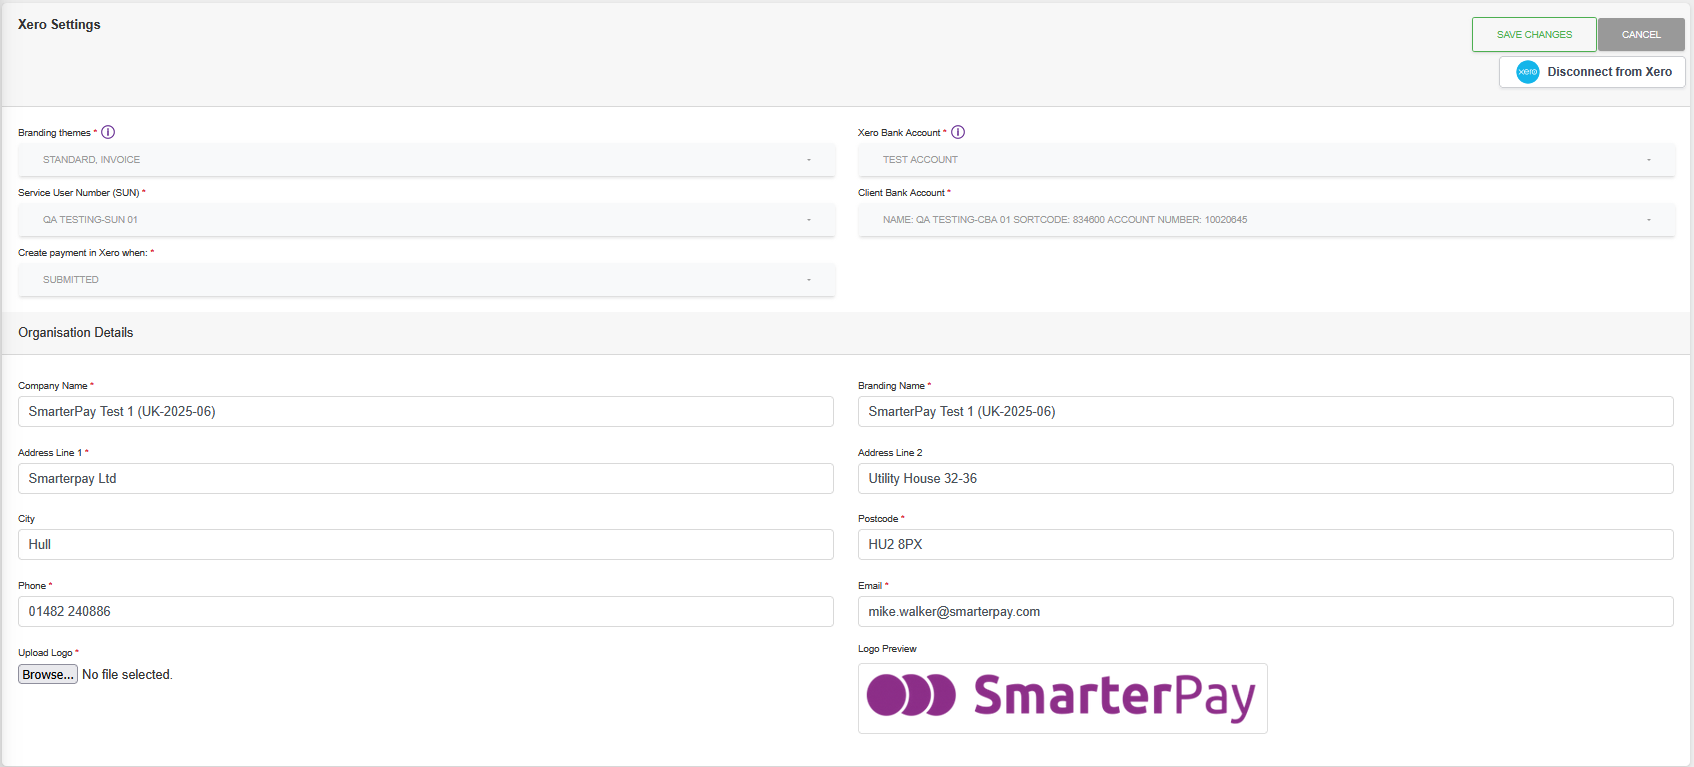Expand the Xero Bank Account dropdown
Viewport: 1694px width, 767px height.
[1265, 160]
